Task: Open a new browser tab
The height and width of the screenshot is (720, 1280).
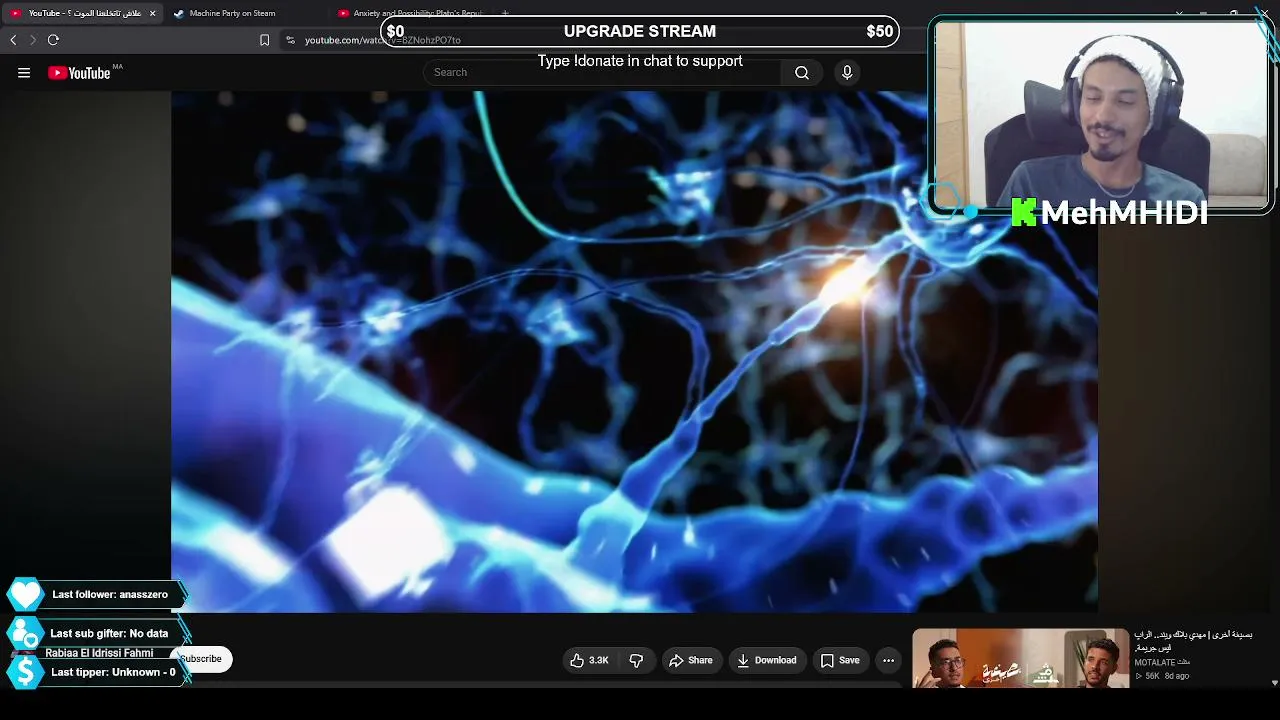Action: (x=505, y=14)
